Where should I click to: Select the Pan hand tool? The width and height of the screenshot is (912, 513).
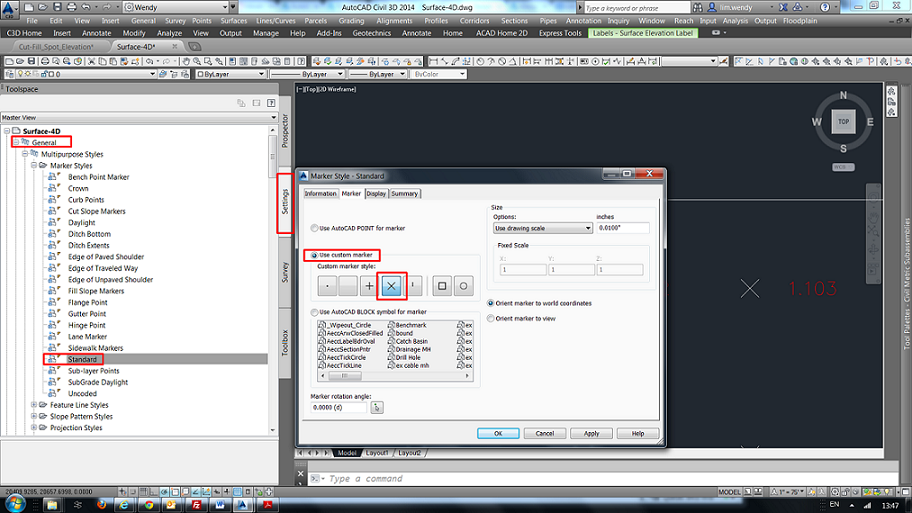[186, 61]
